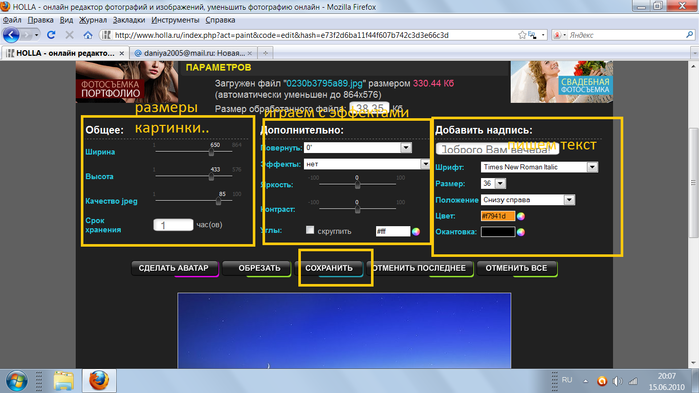Open color picker beside outline swatch

521,232
